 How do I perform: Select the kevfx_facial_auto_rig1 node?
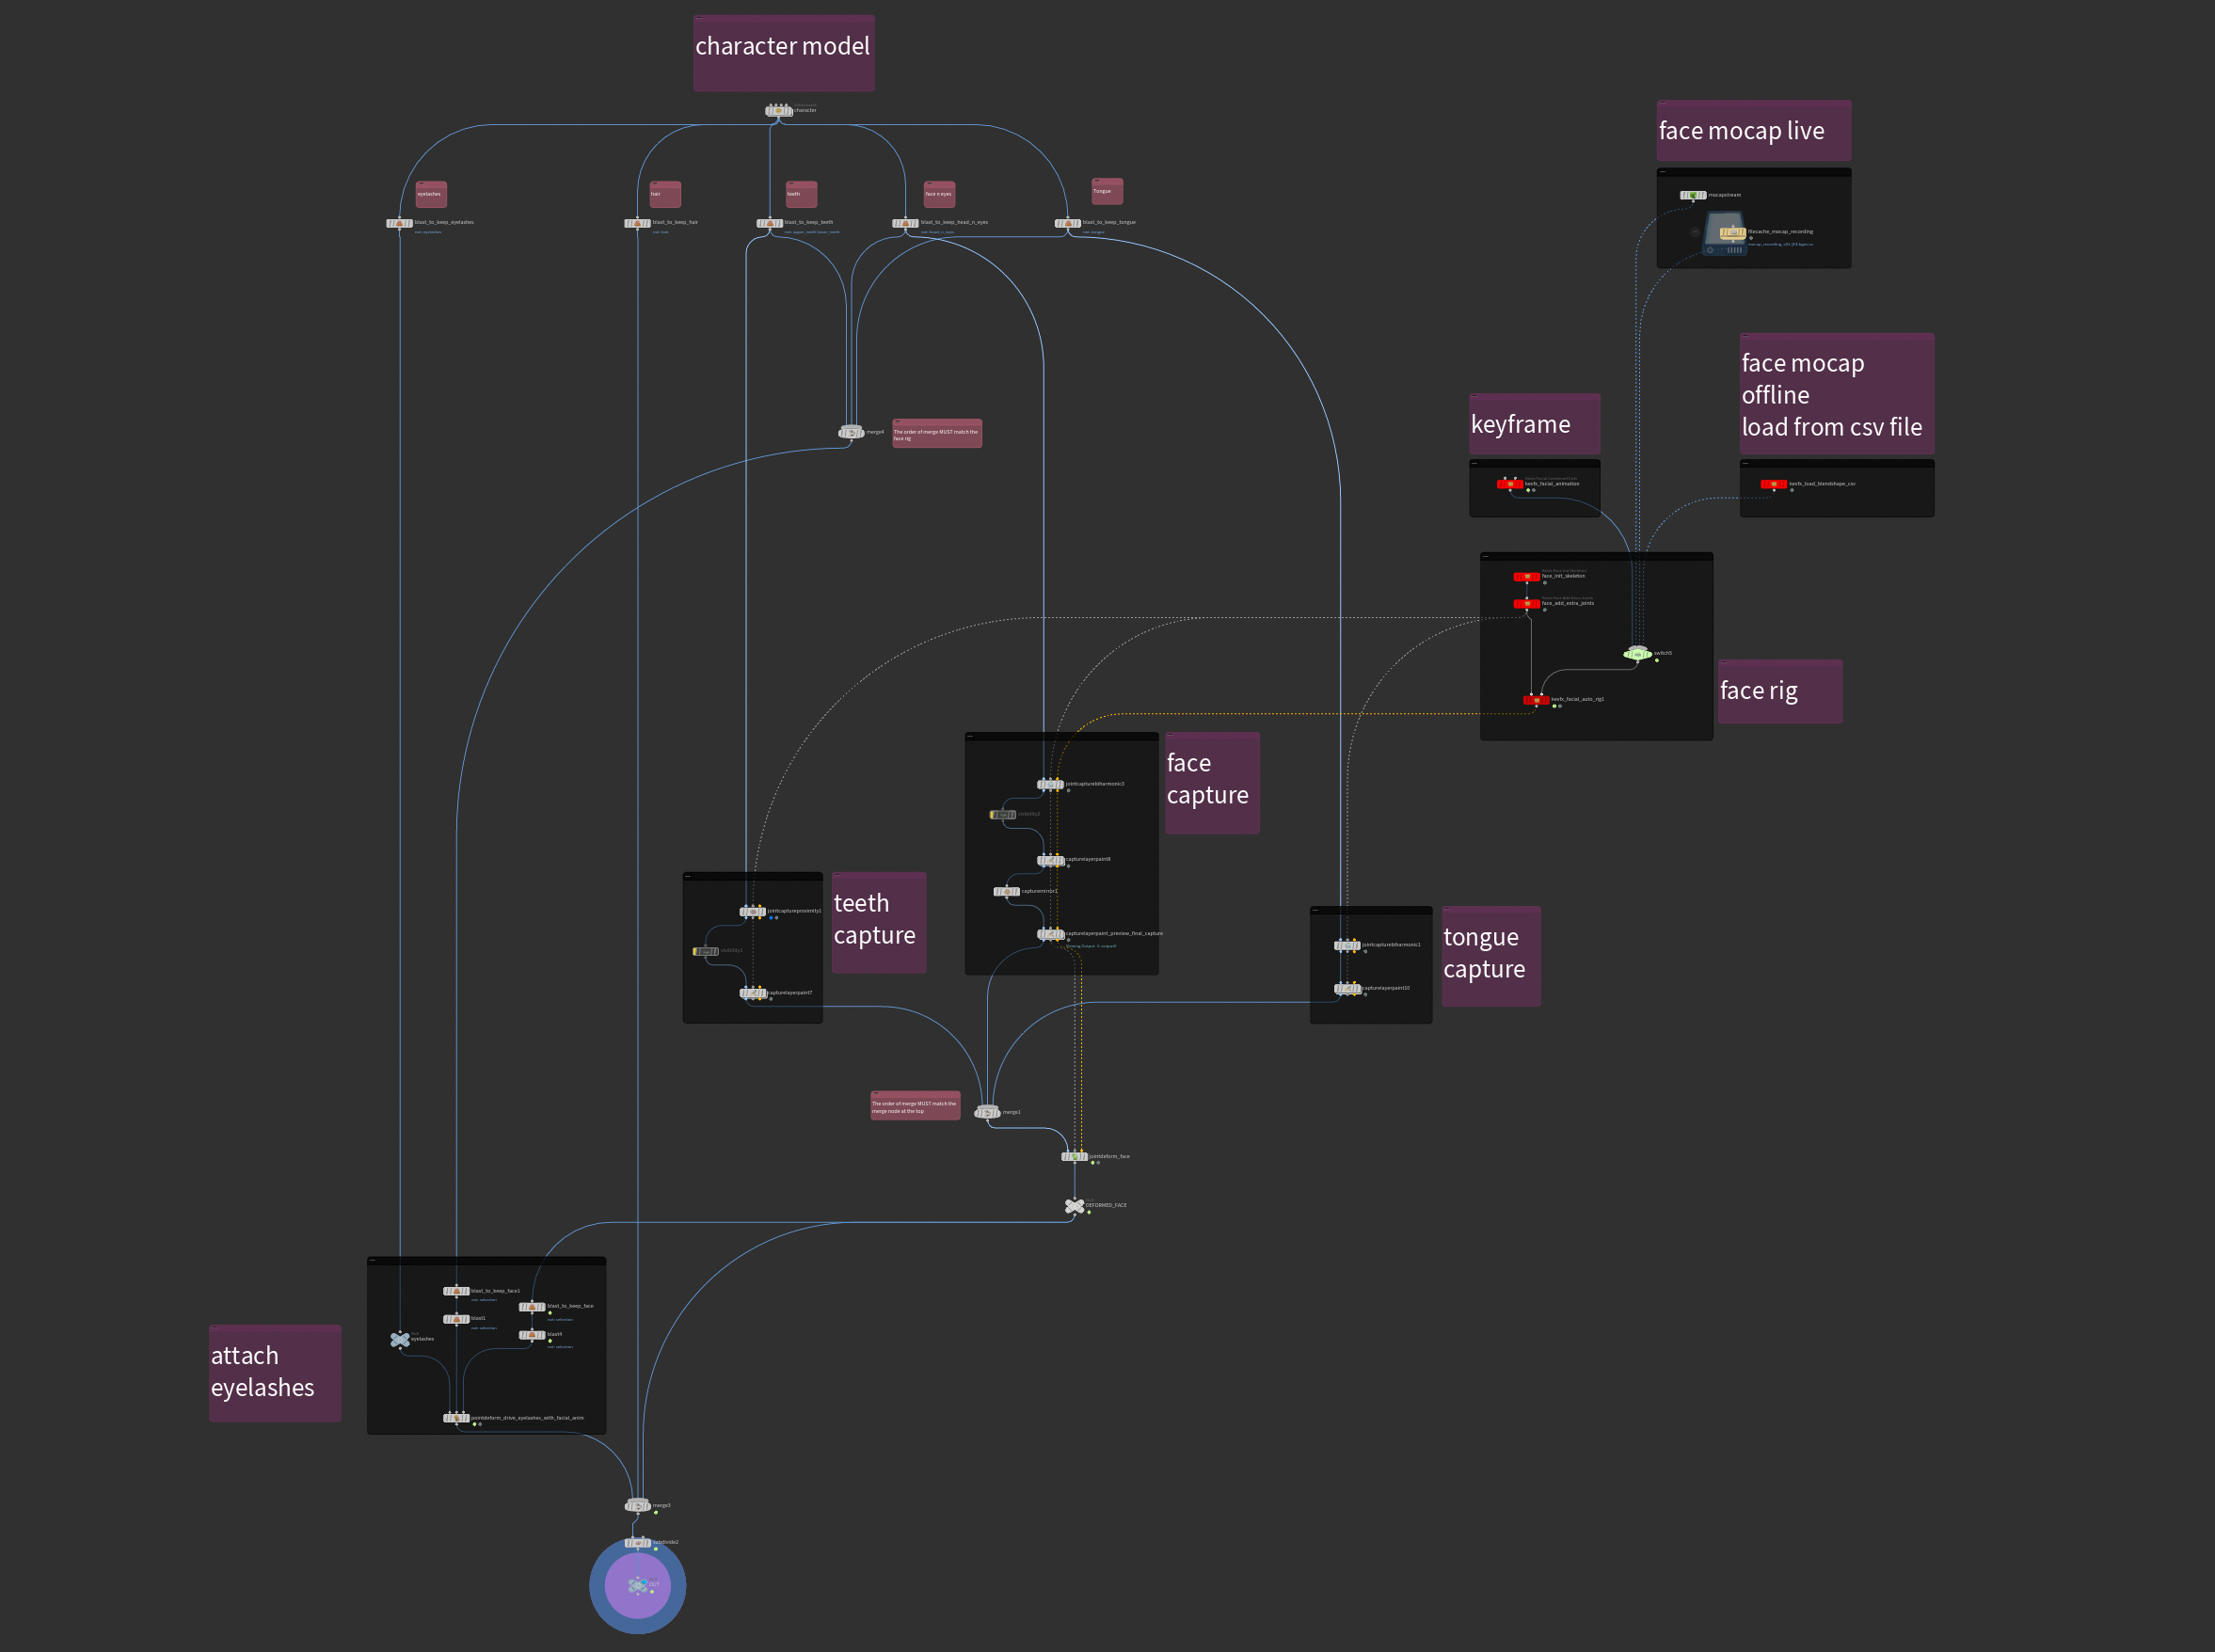(1537, 701)
